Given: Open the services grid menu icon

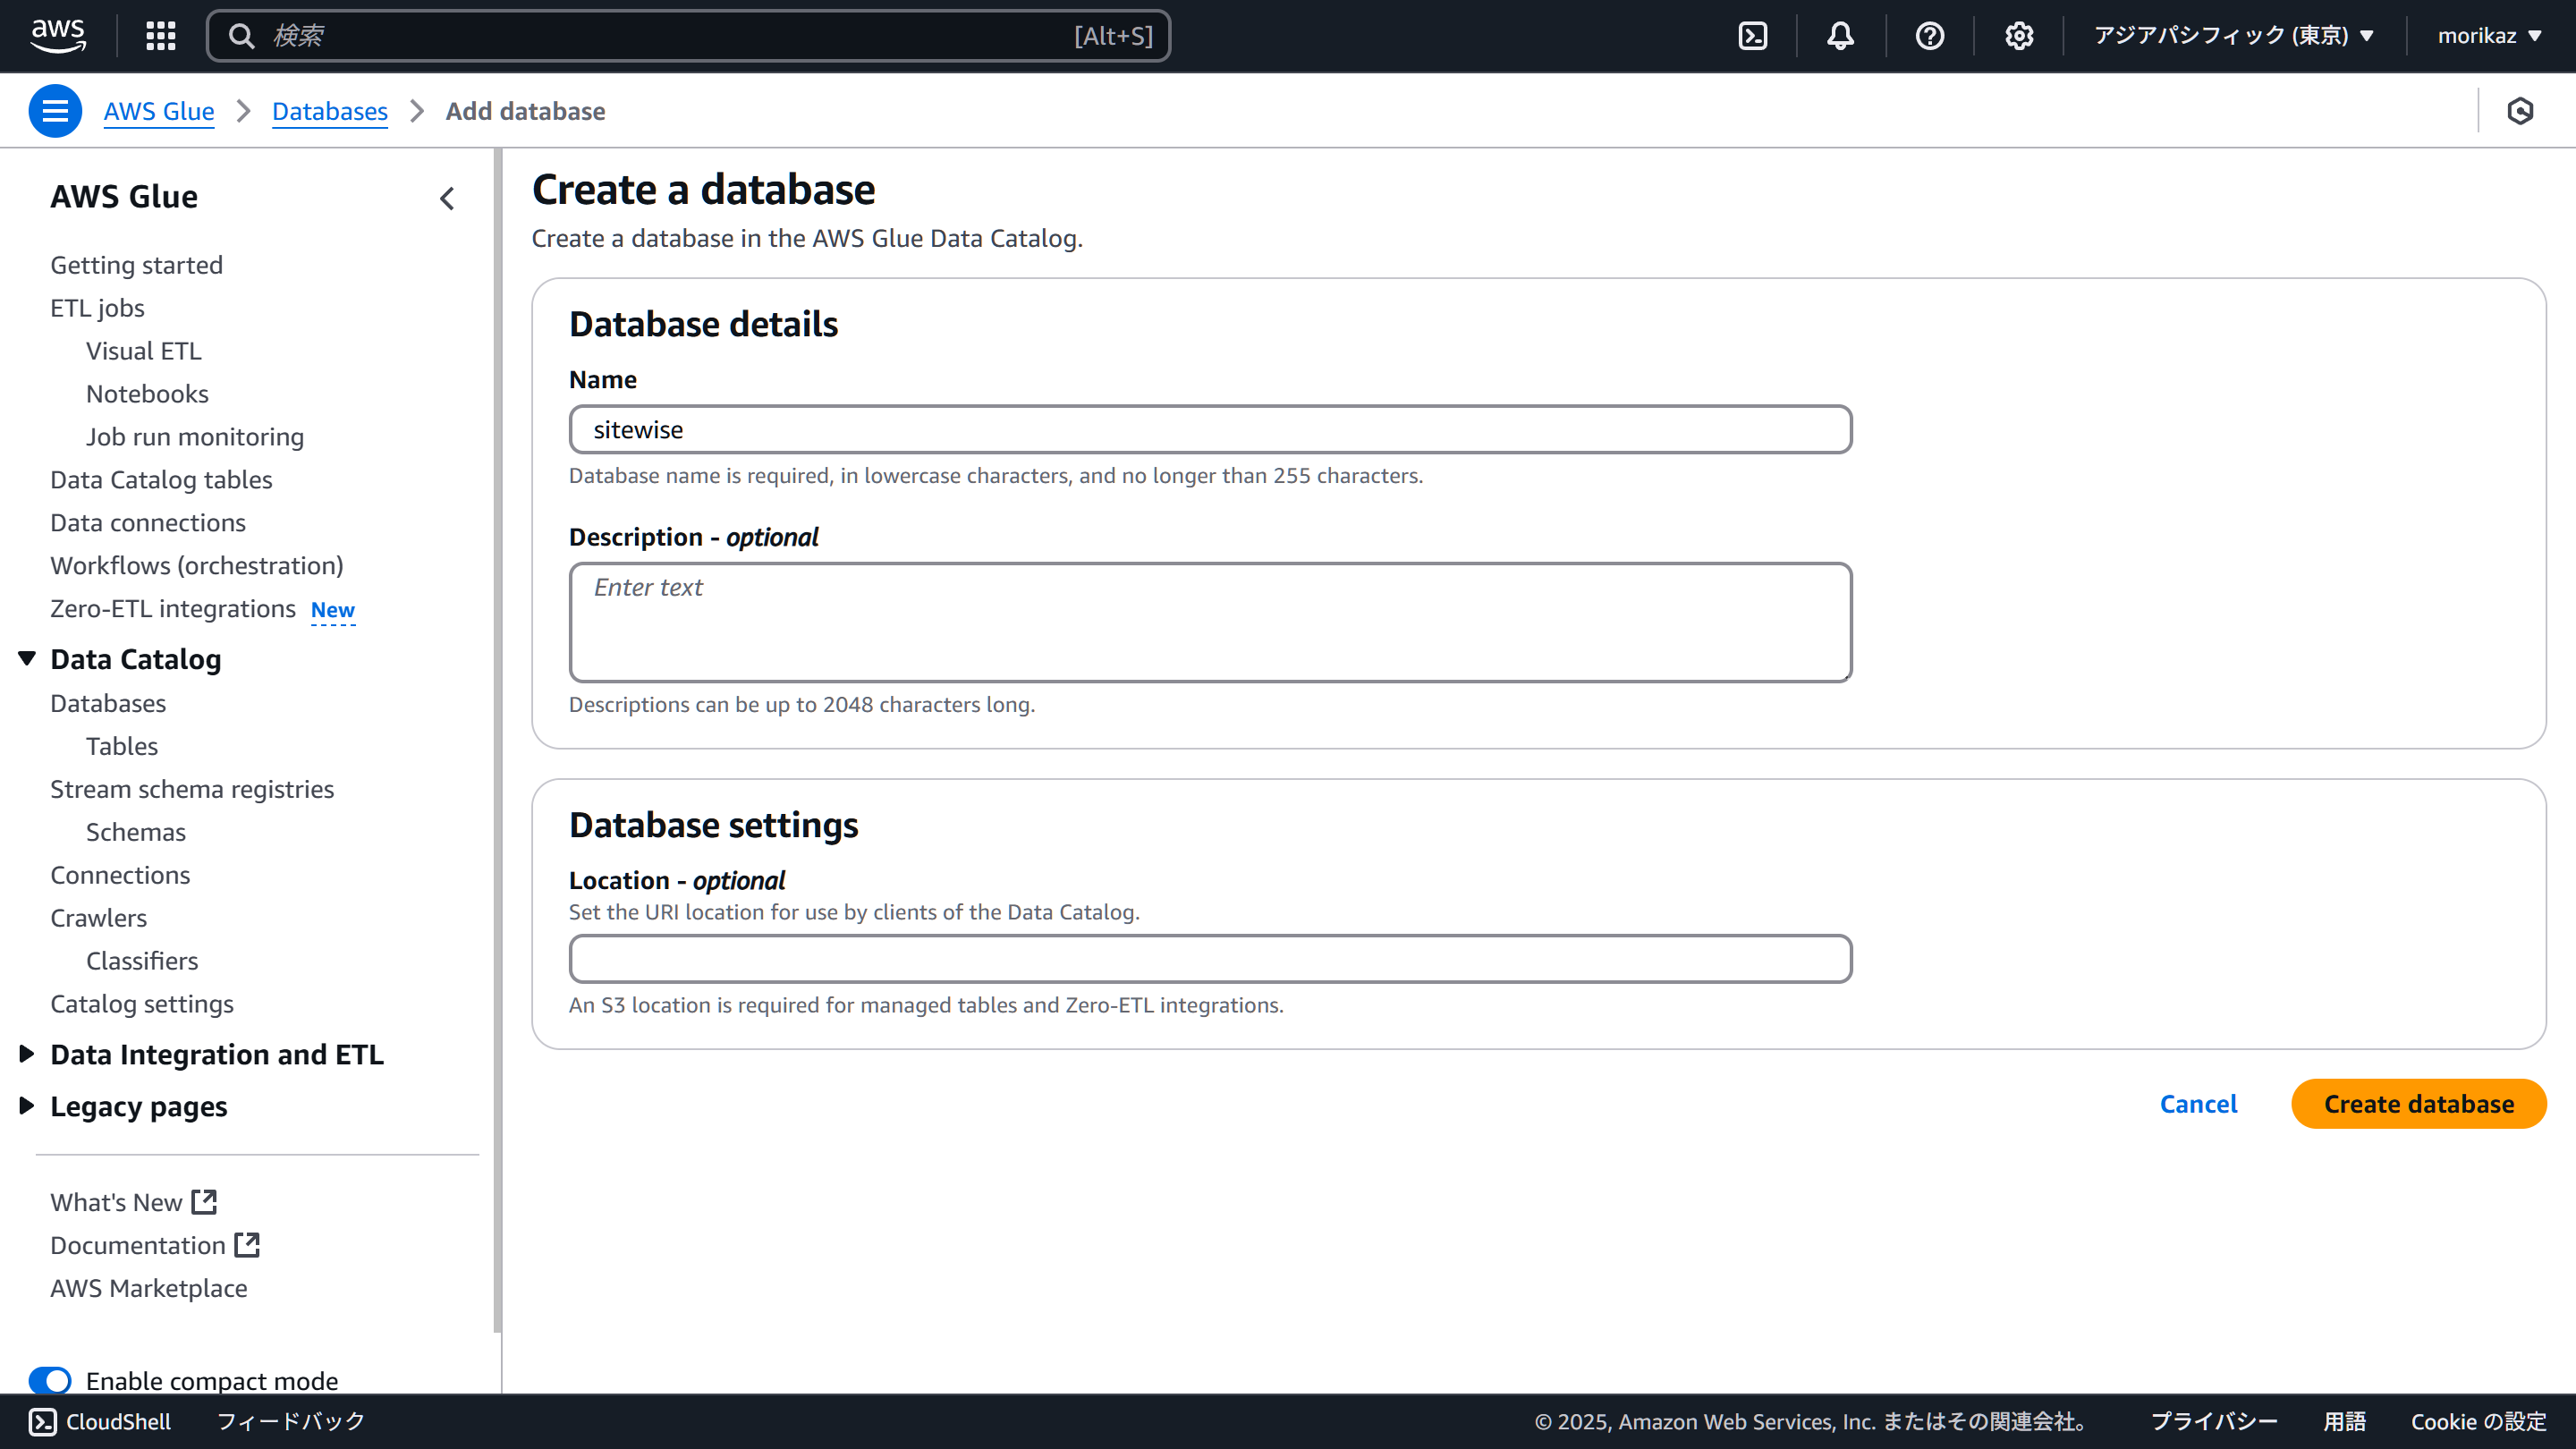Looking at the screenshot, I should click(160, 36).
